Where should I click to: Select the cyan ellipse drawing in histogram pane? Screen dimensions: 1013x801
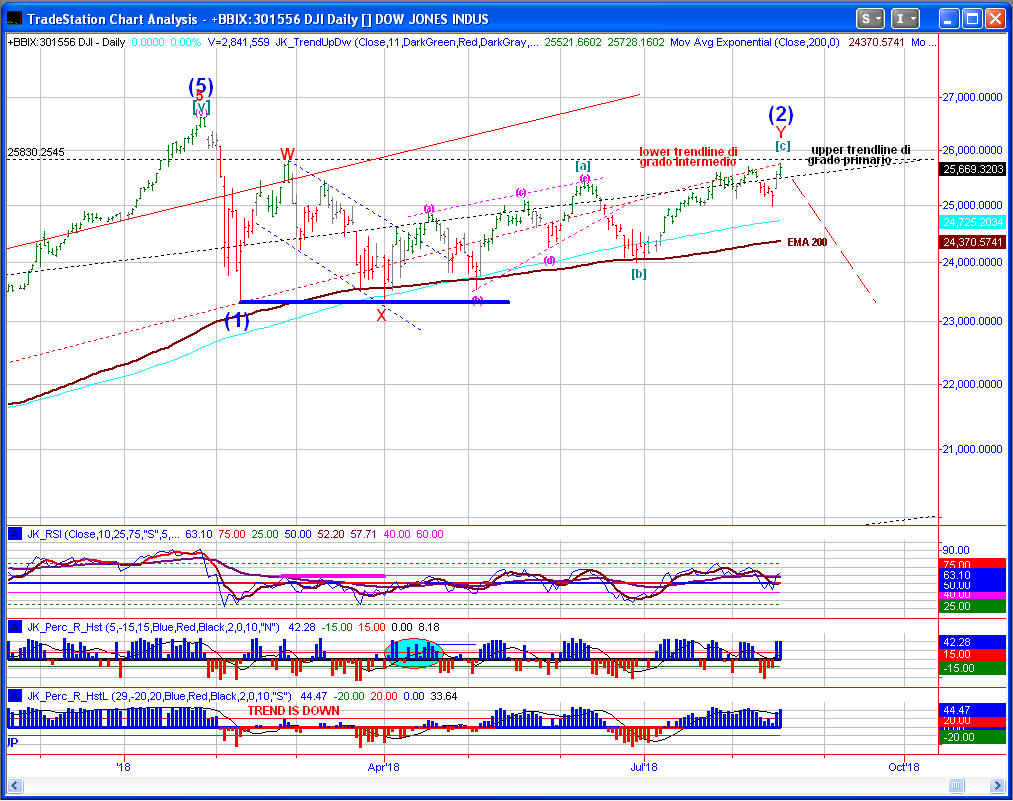pos(414,652)
